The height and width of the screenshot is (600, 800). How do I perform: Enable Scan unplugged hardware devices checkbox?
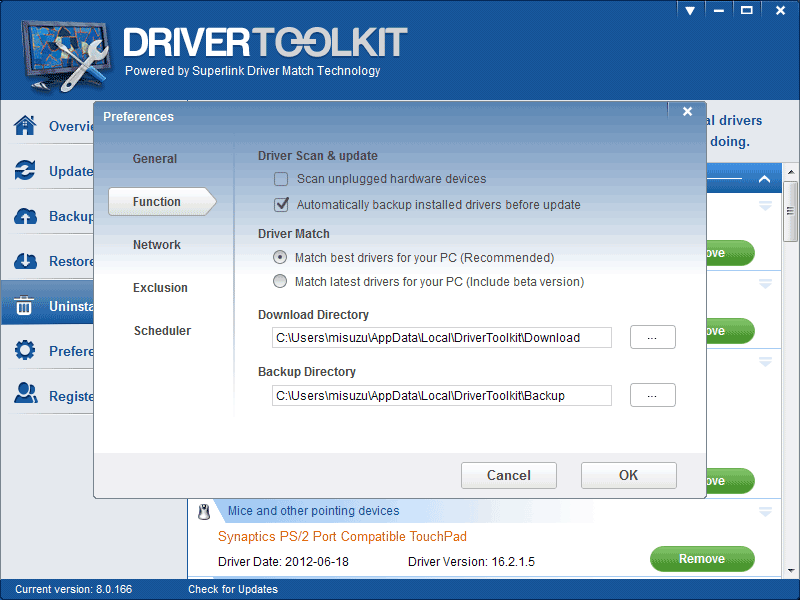[281, 179]
